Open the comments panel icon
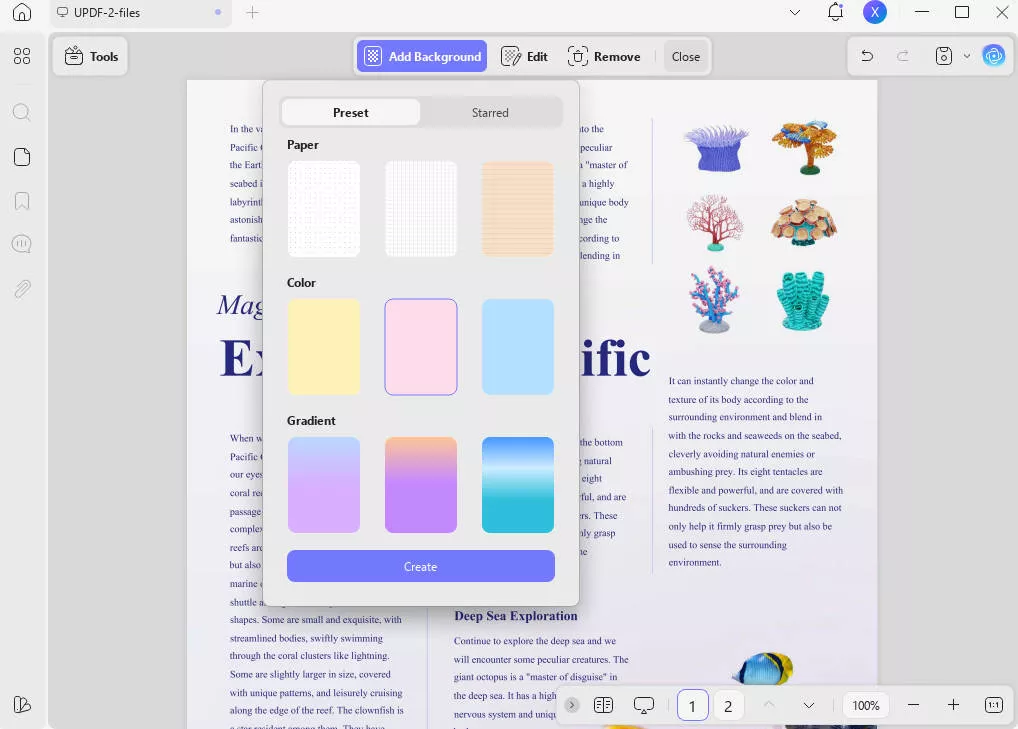This screenshot has width=1018, height=729. pos(22,245)
